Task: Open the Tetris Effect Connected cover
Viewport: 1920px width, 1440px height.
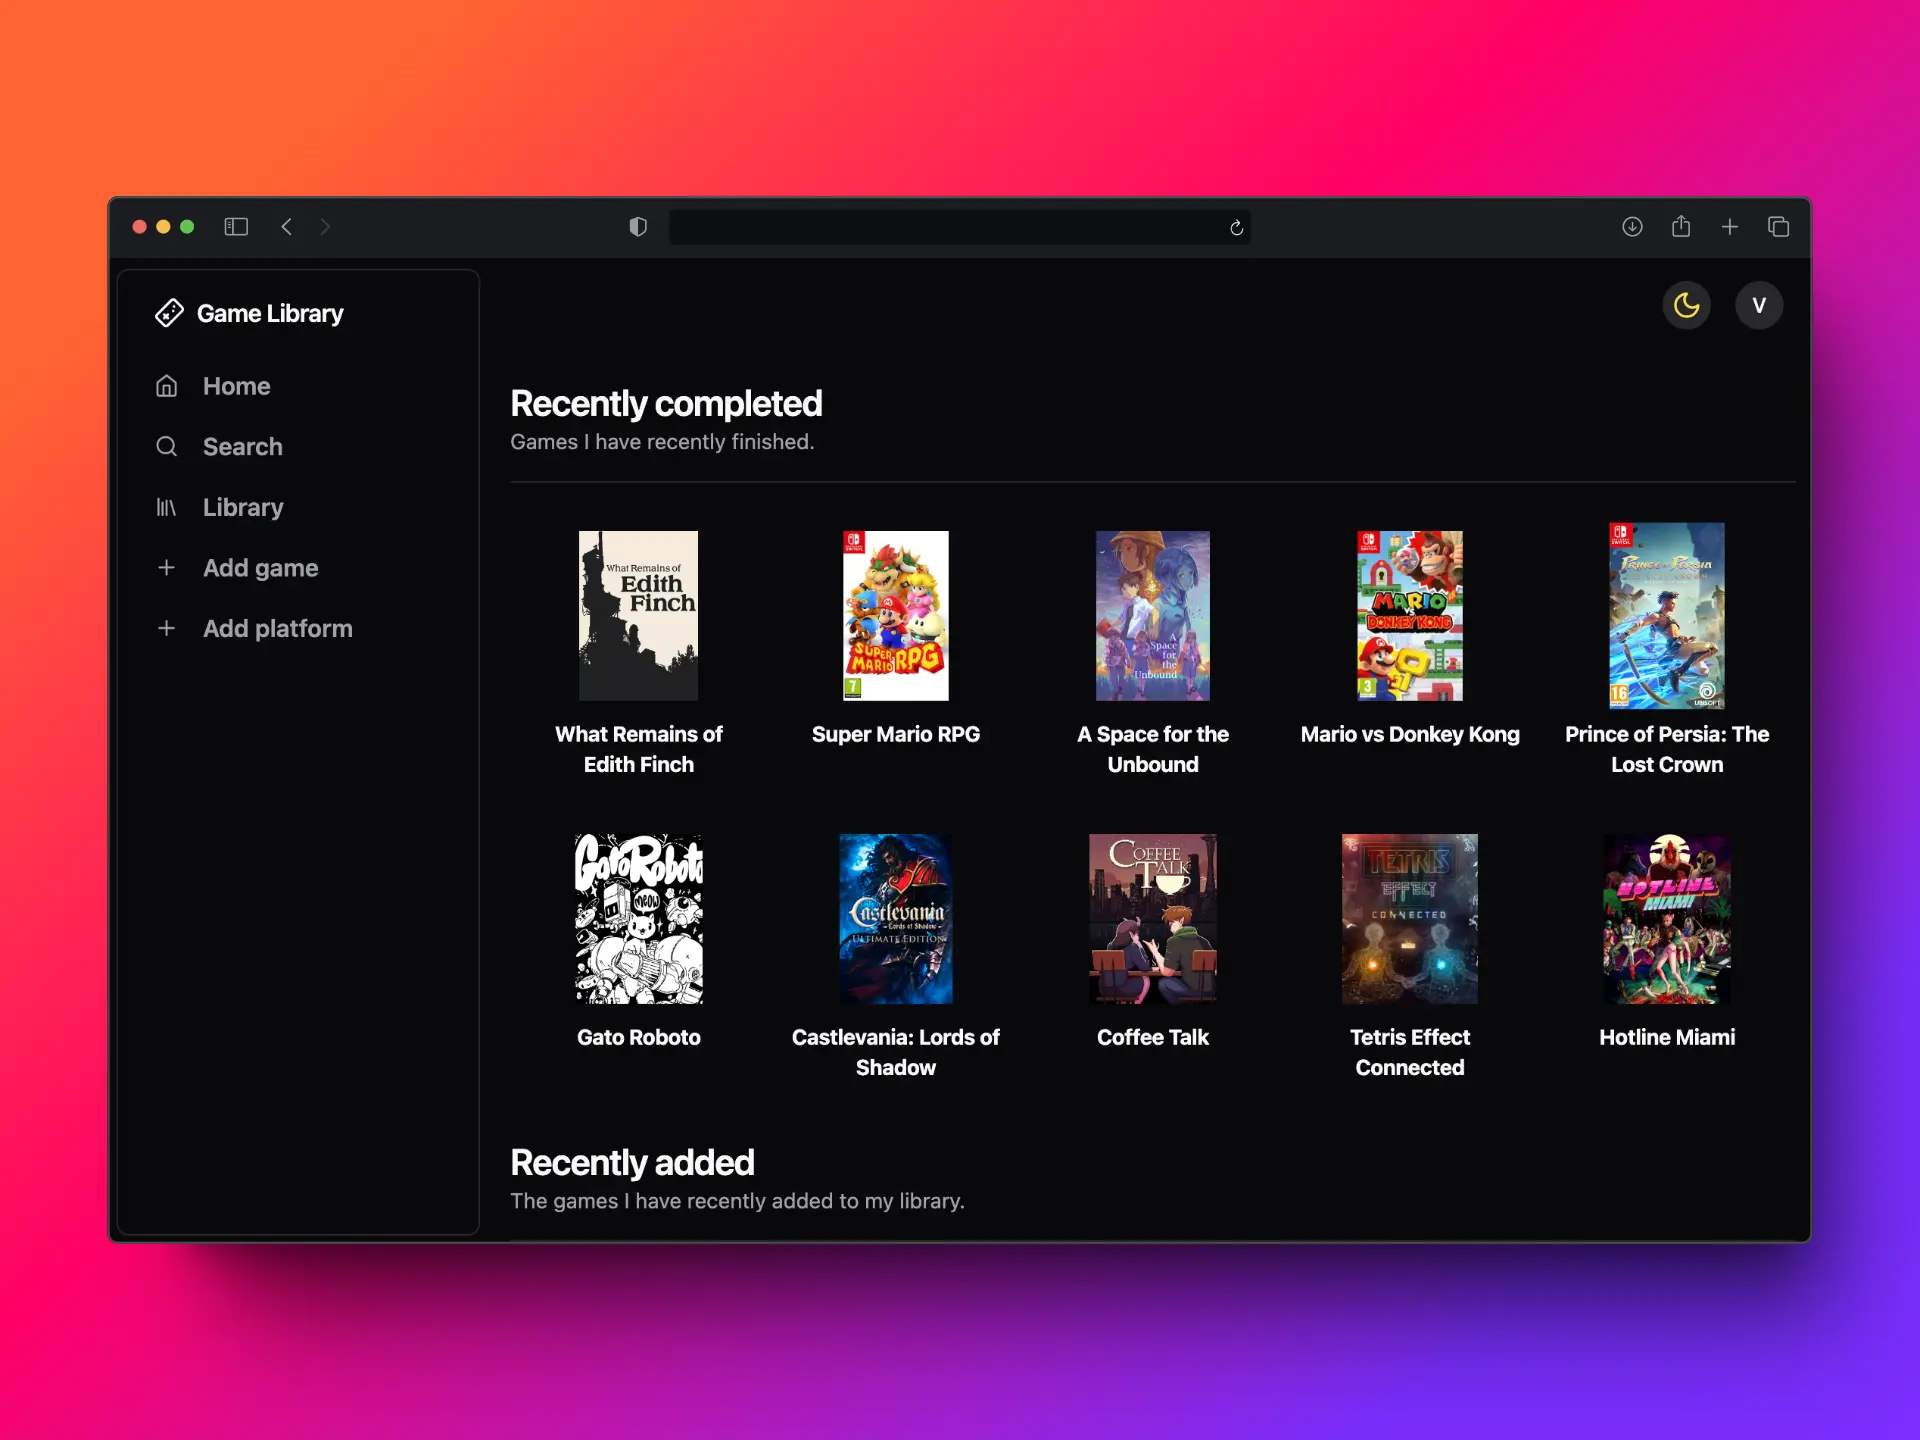Action: click(1409, 918)
